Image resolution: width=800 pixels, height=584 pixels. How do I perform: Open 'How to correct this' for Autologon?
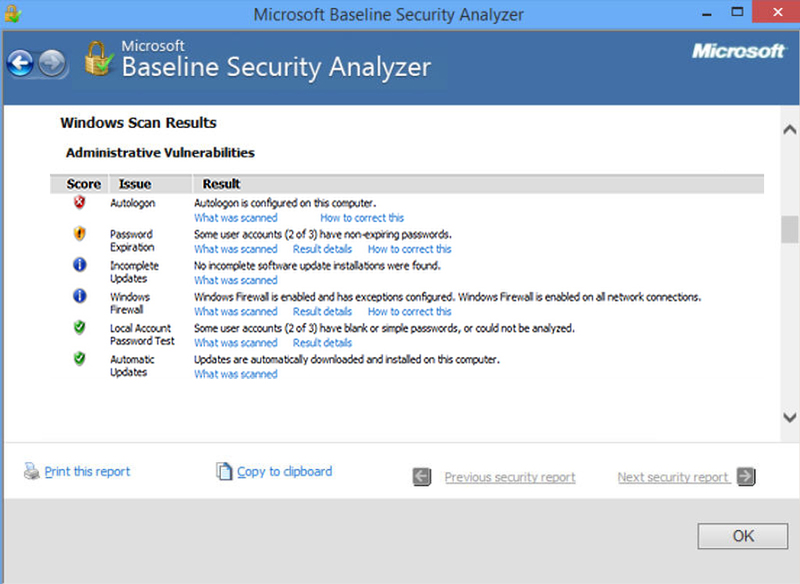pyautogui.click(x=362, y=218)
